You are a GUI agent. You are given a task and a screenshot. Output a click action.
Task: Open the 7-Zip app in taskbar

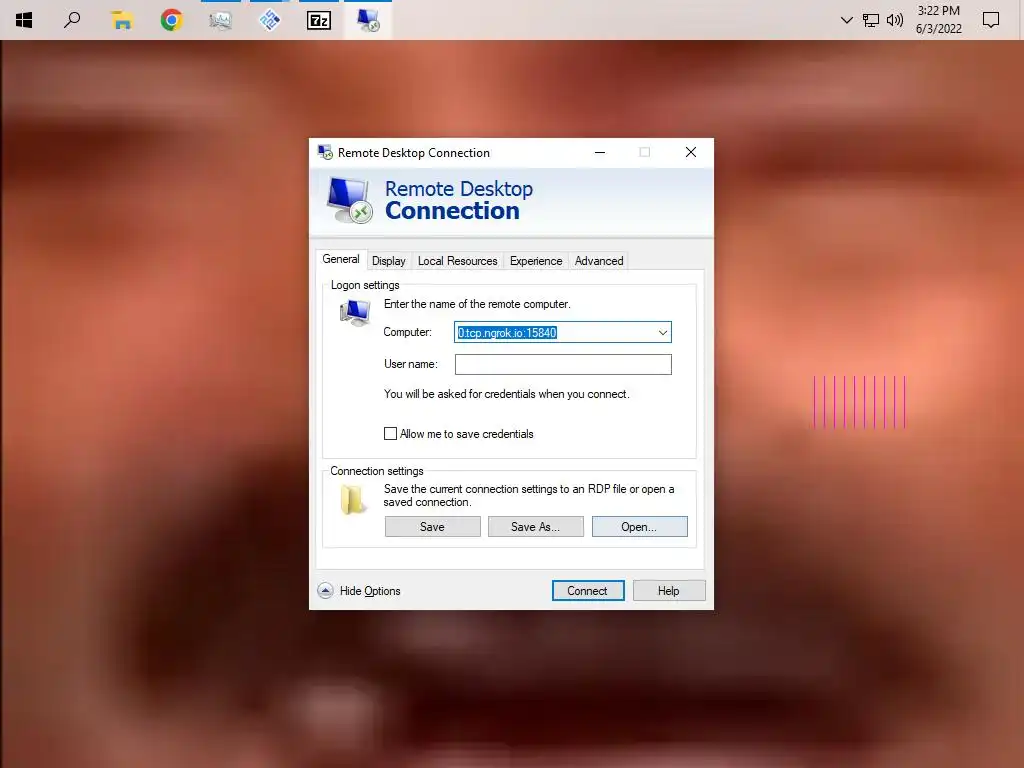319,20
